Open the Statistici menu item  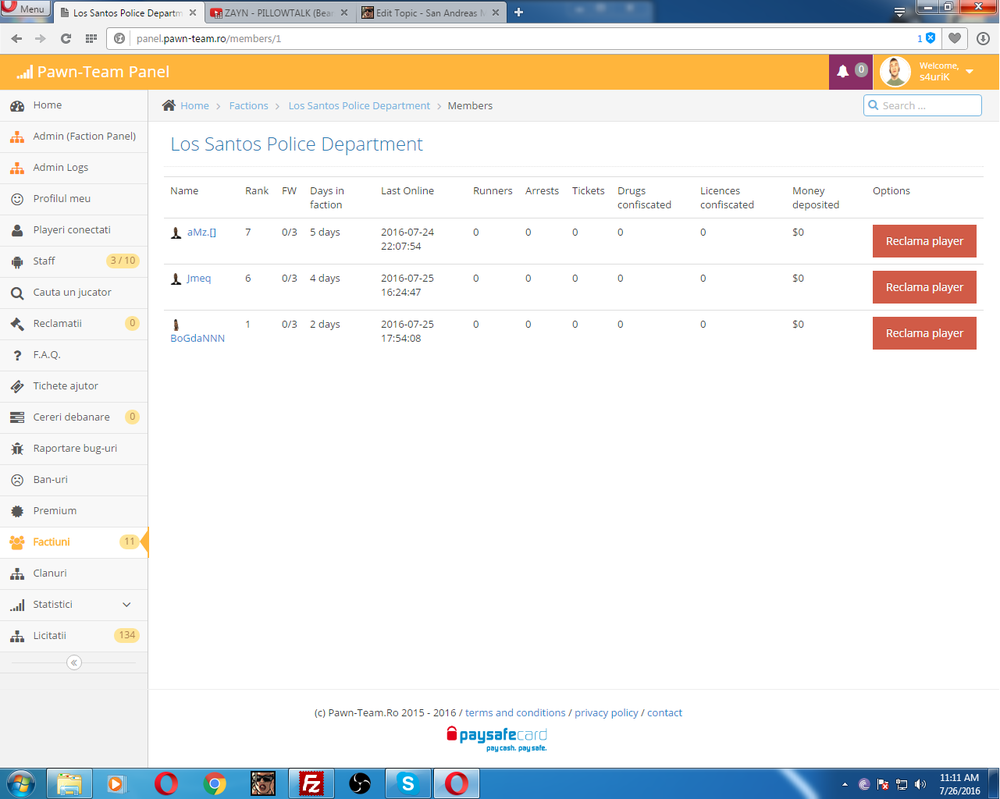(x=74, y=605)
